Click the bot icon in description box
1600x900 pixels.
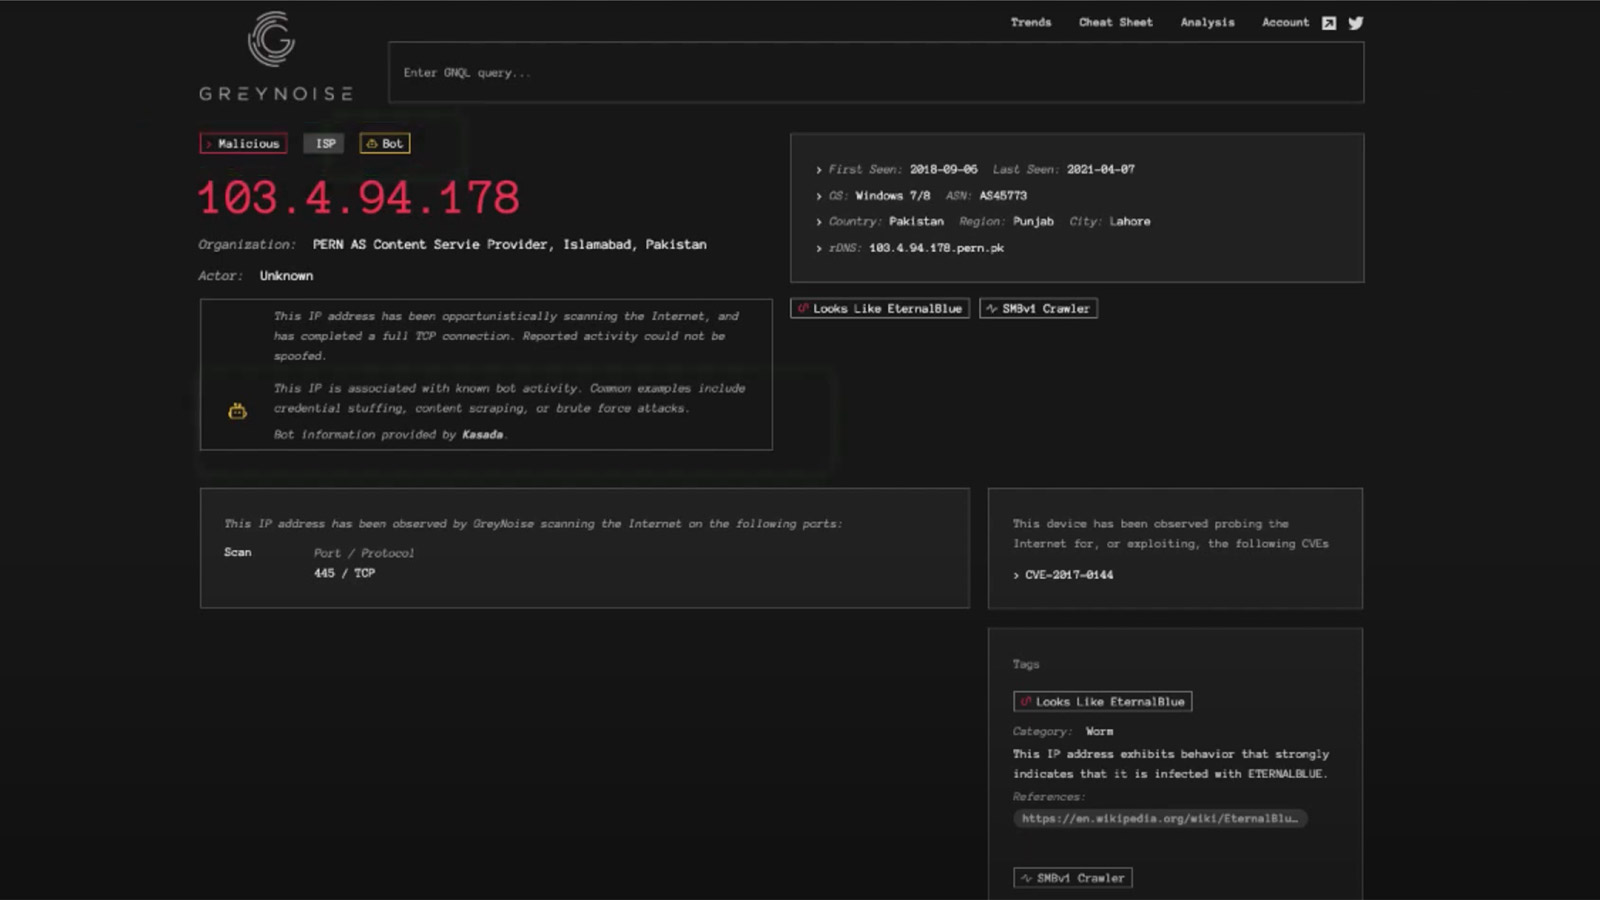237,411
